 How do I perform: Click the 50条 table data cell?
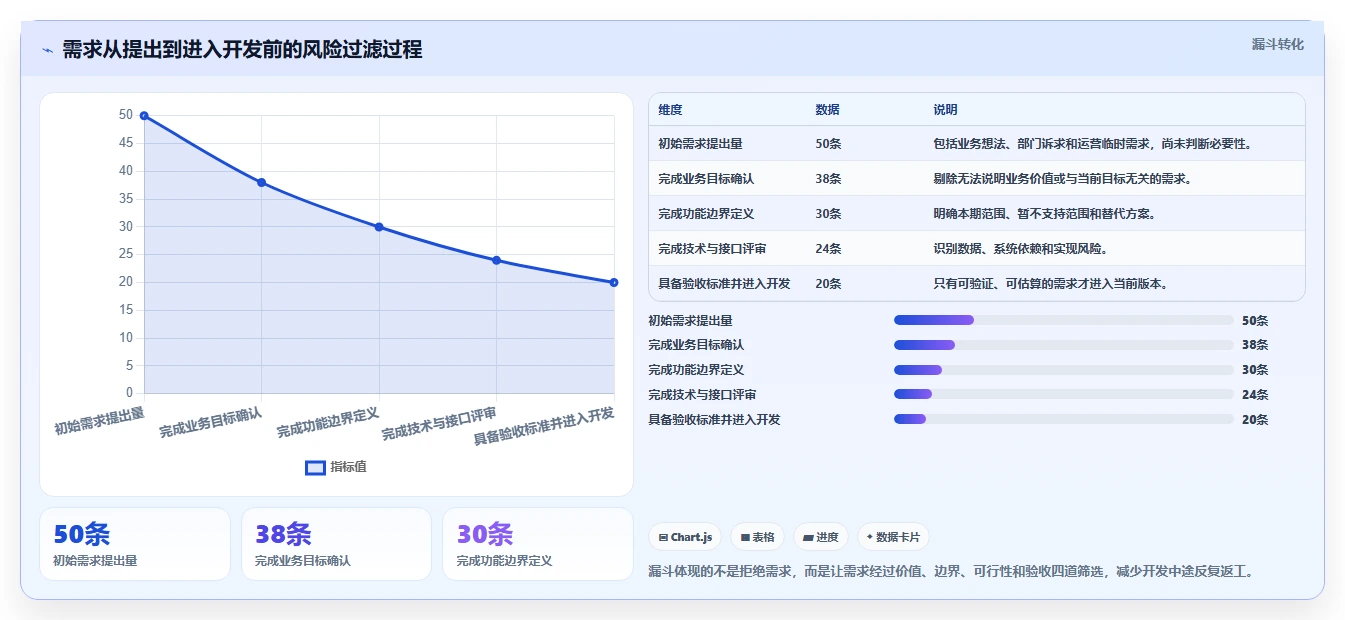pos(828,143)
